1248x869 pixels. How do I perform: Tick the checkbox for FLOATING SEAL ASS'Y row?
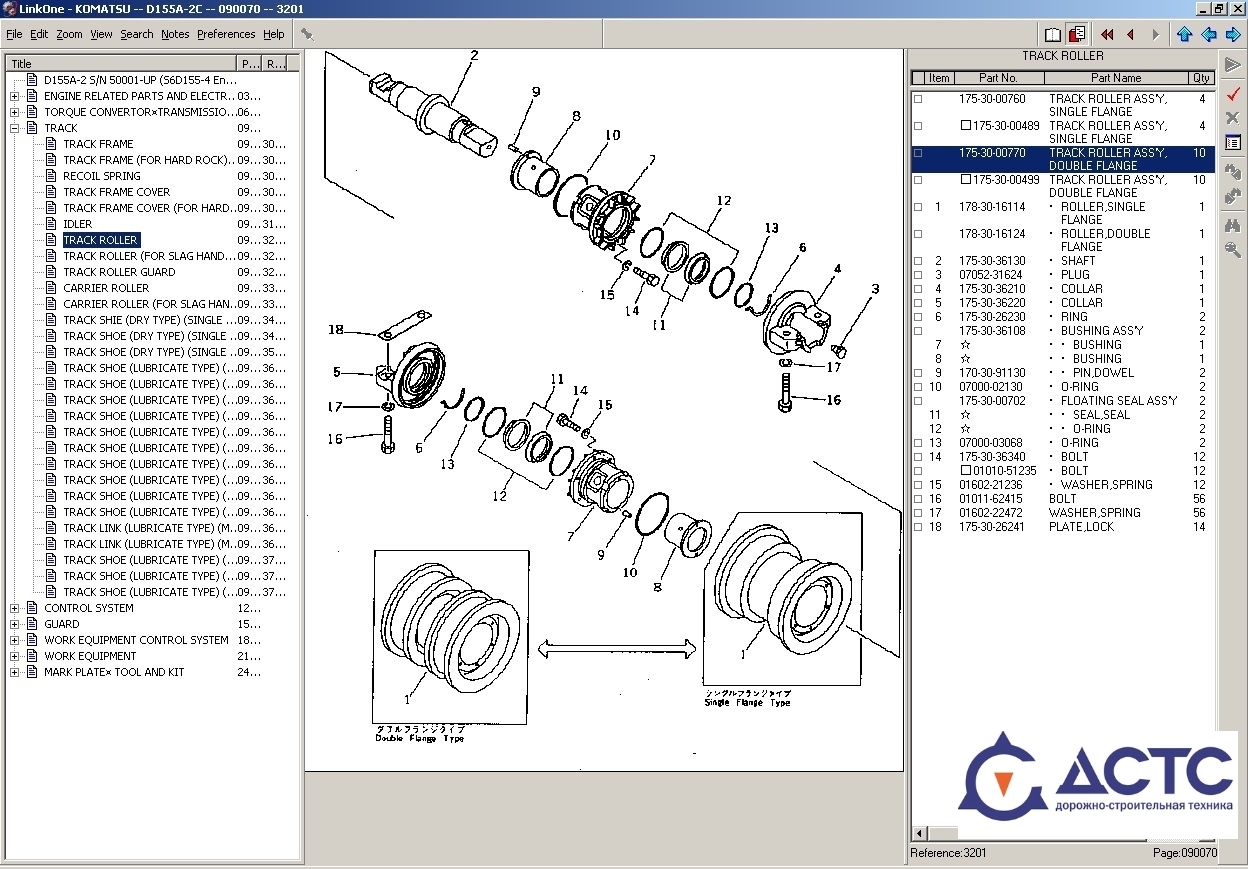click(x=918, y=401)
